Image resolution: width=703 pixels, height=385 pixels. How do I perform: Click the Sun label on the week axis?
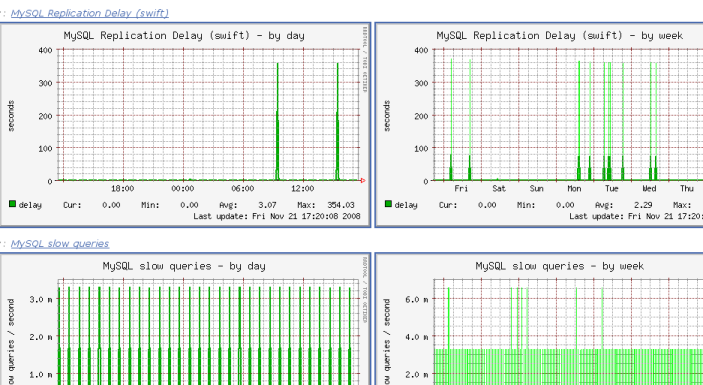point(536,189)
